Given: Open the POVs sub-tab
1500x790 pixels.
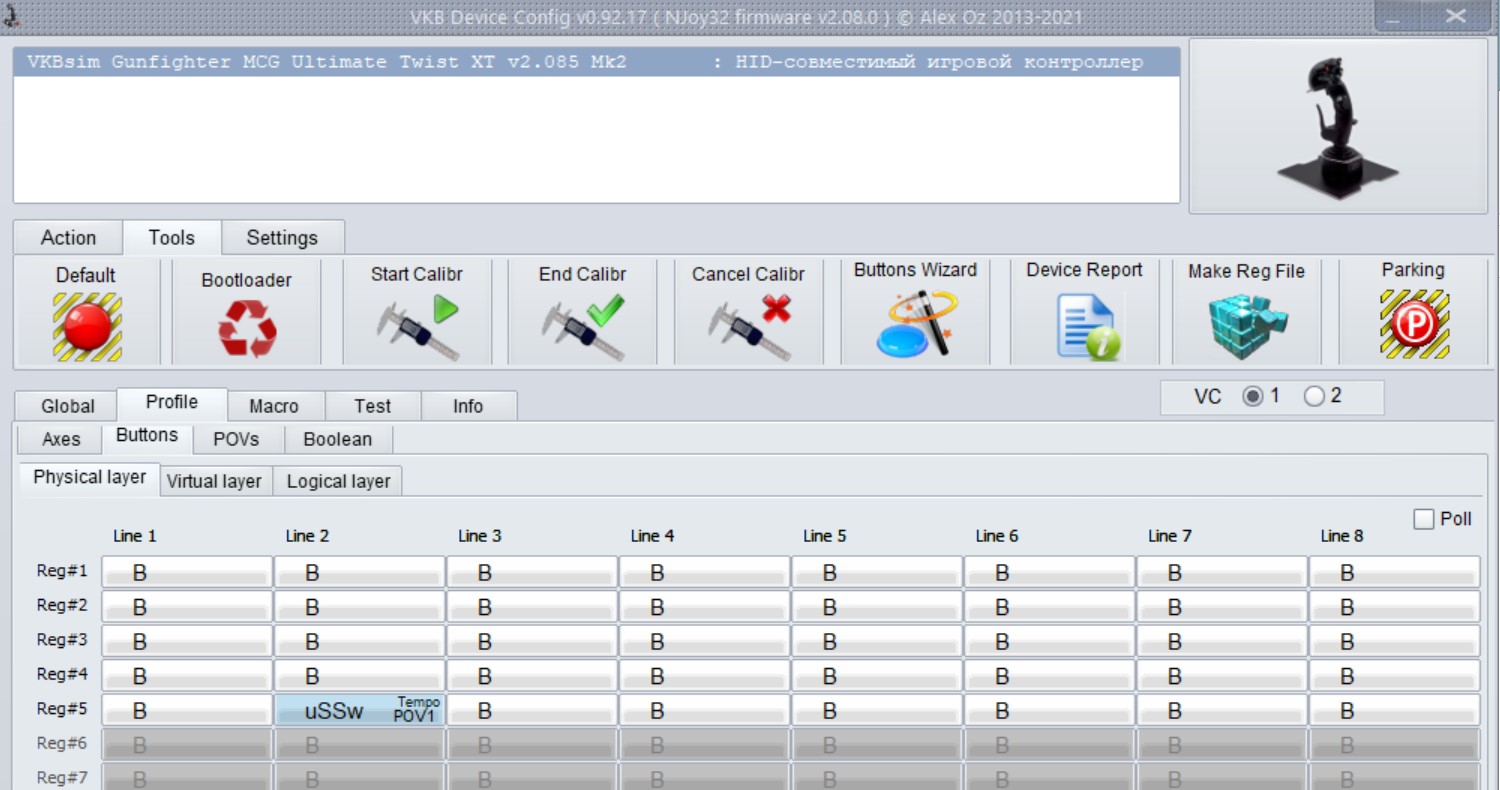Looking at the screenshot, I should (237, 439).
